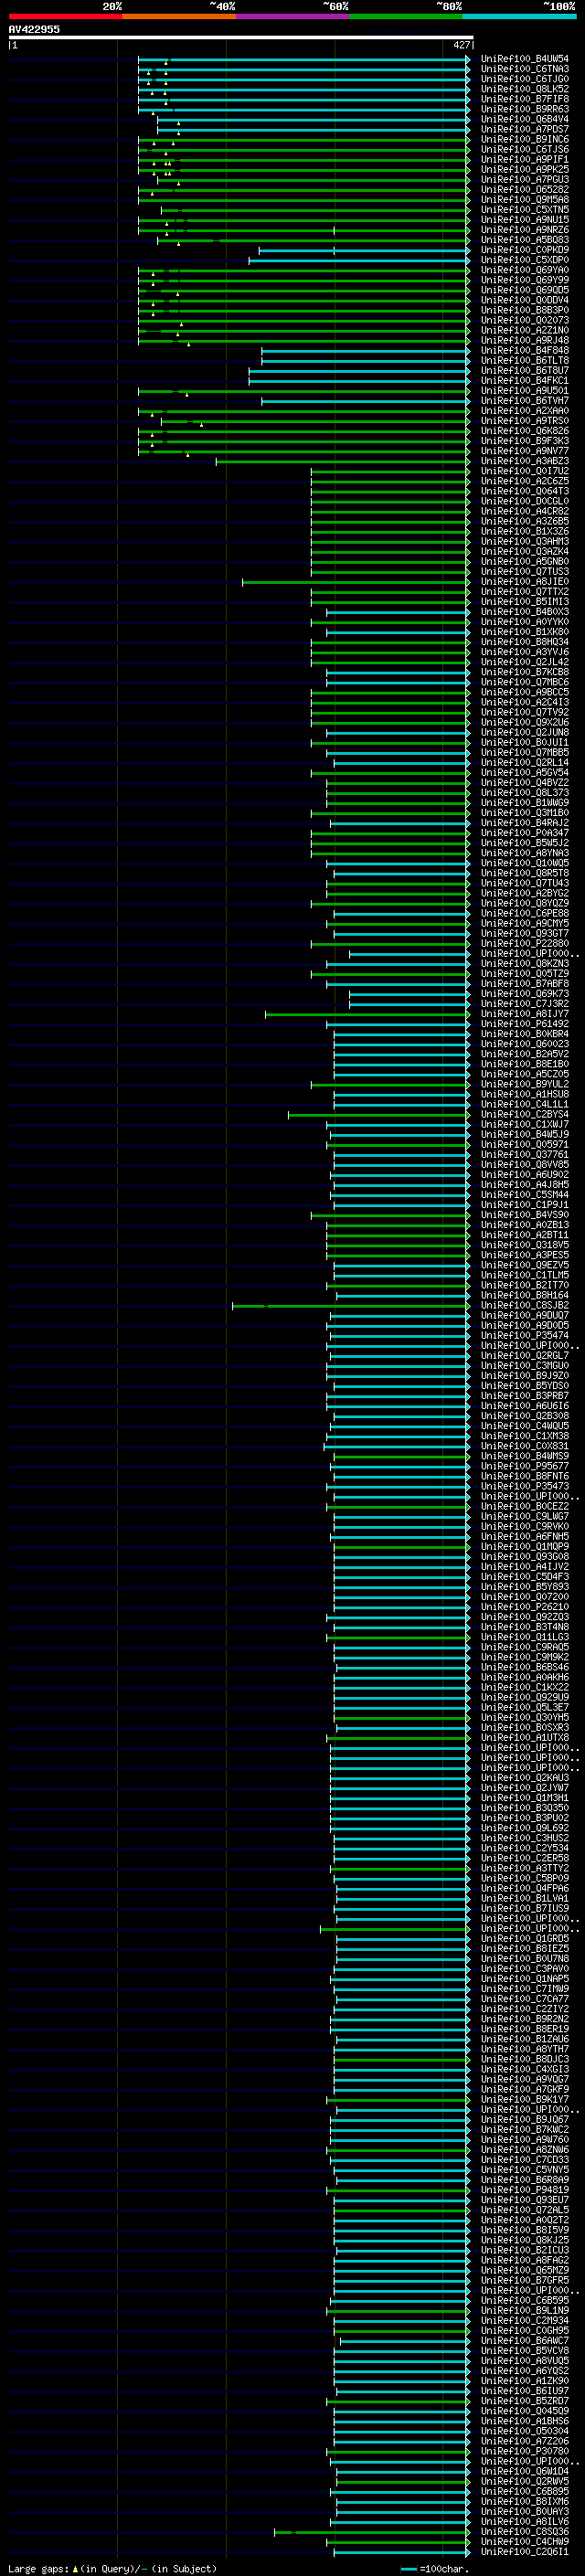This screenshot has width=585, height=2576.
Task: Click the =100char. scale legend
Action: click(x=435, y=2569)
